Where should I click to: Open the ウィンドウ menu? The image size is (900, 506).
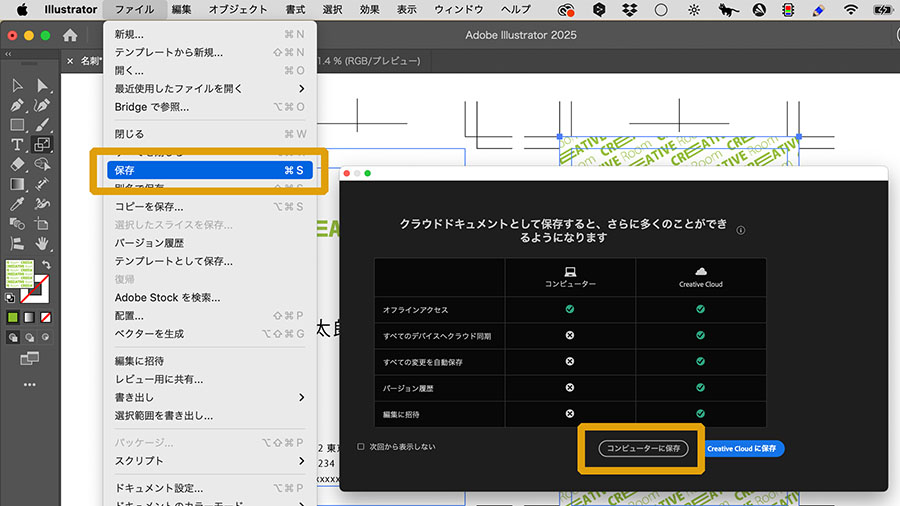pyautogui.click(x=459, y=10)
